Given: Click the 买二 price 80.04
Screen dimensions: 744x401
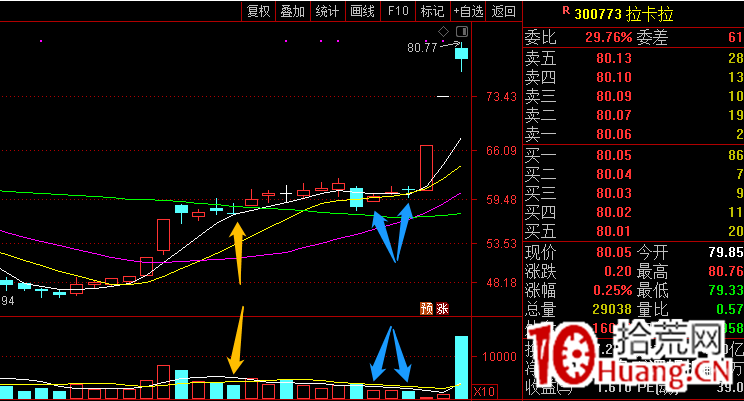Looking at the screenshot, I should (614, 174).
